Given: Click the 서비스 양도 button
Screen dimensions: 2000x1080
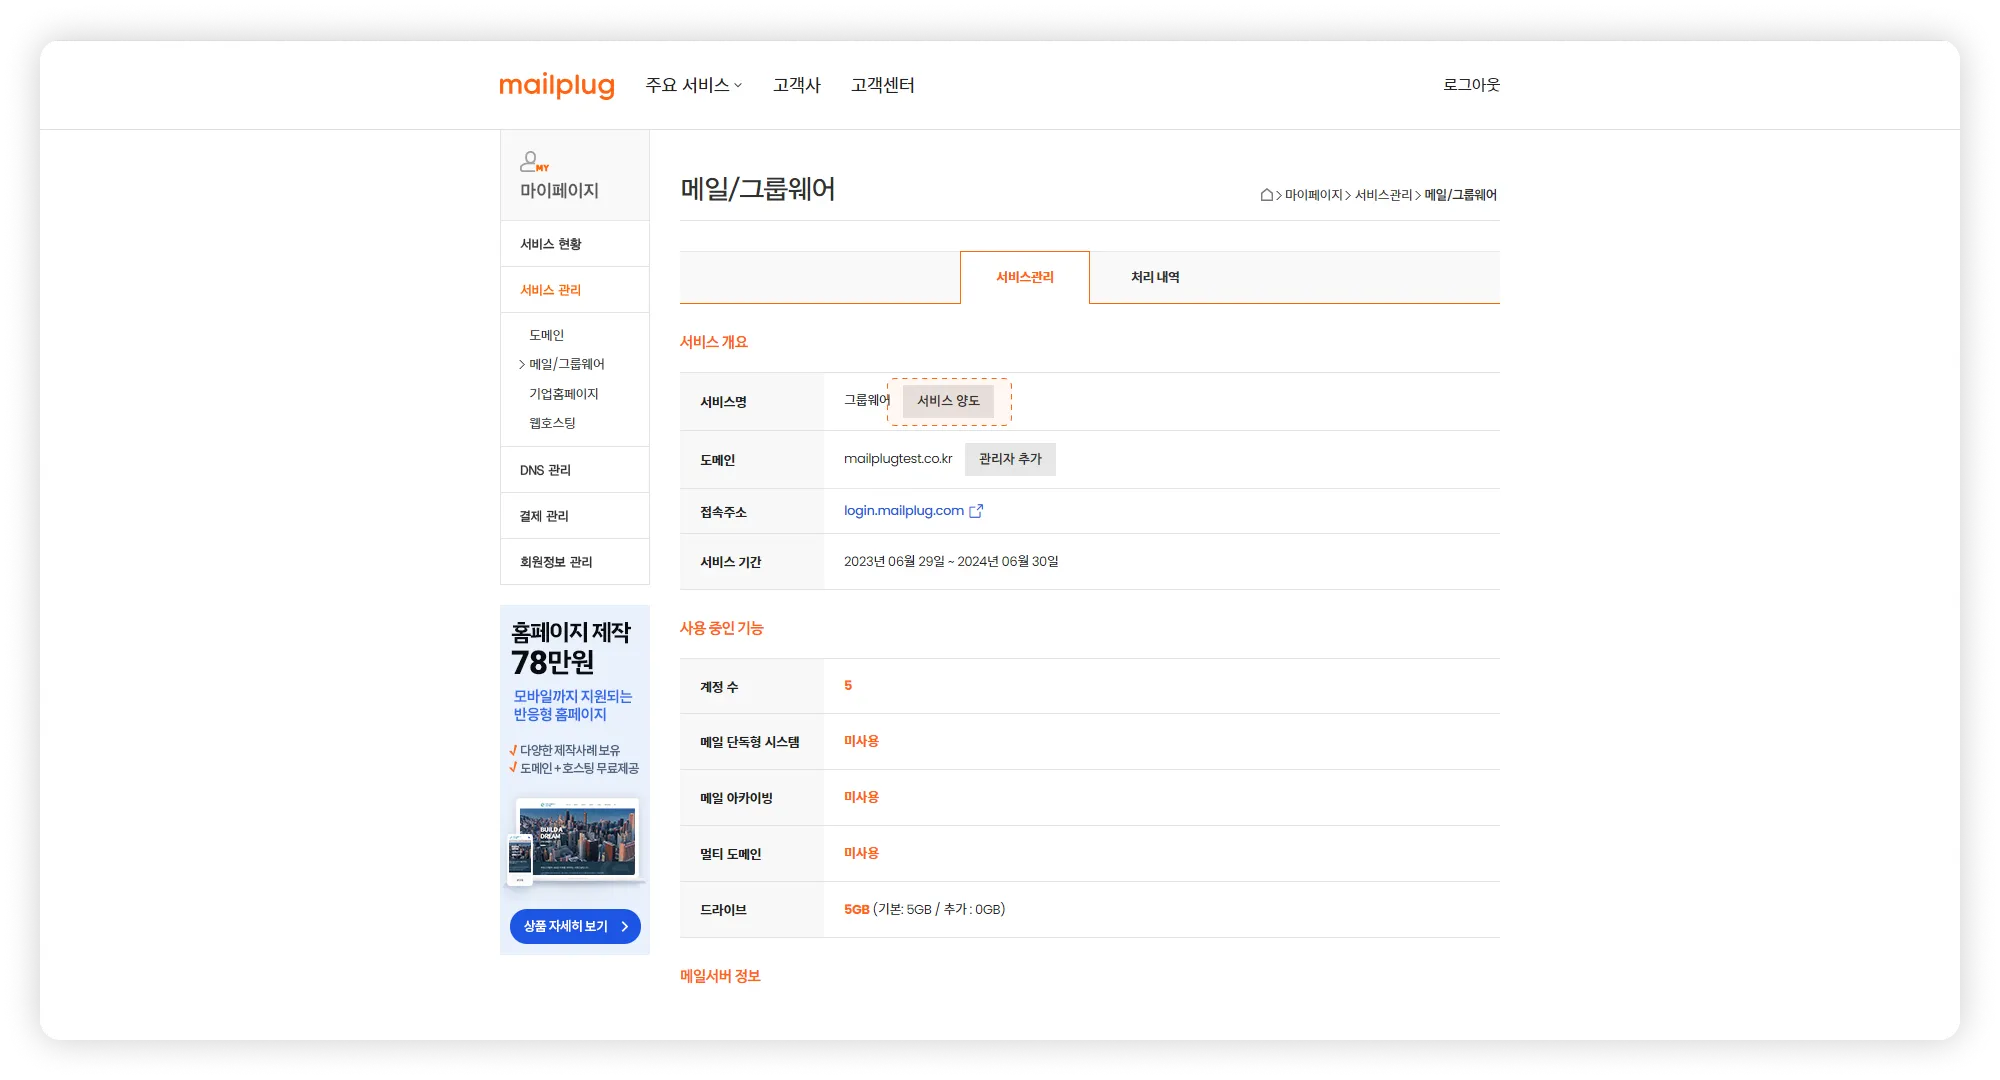Looking at the screenshot, I should pos(948,401).
